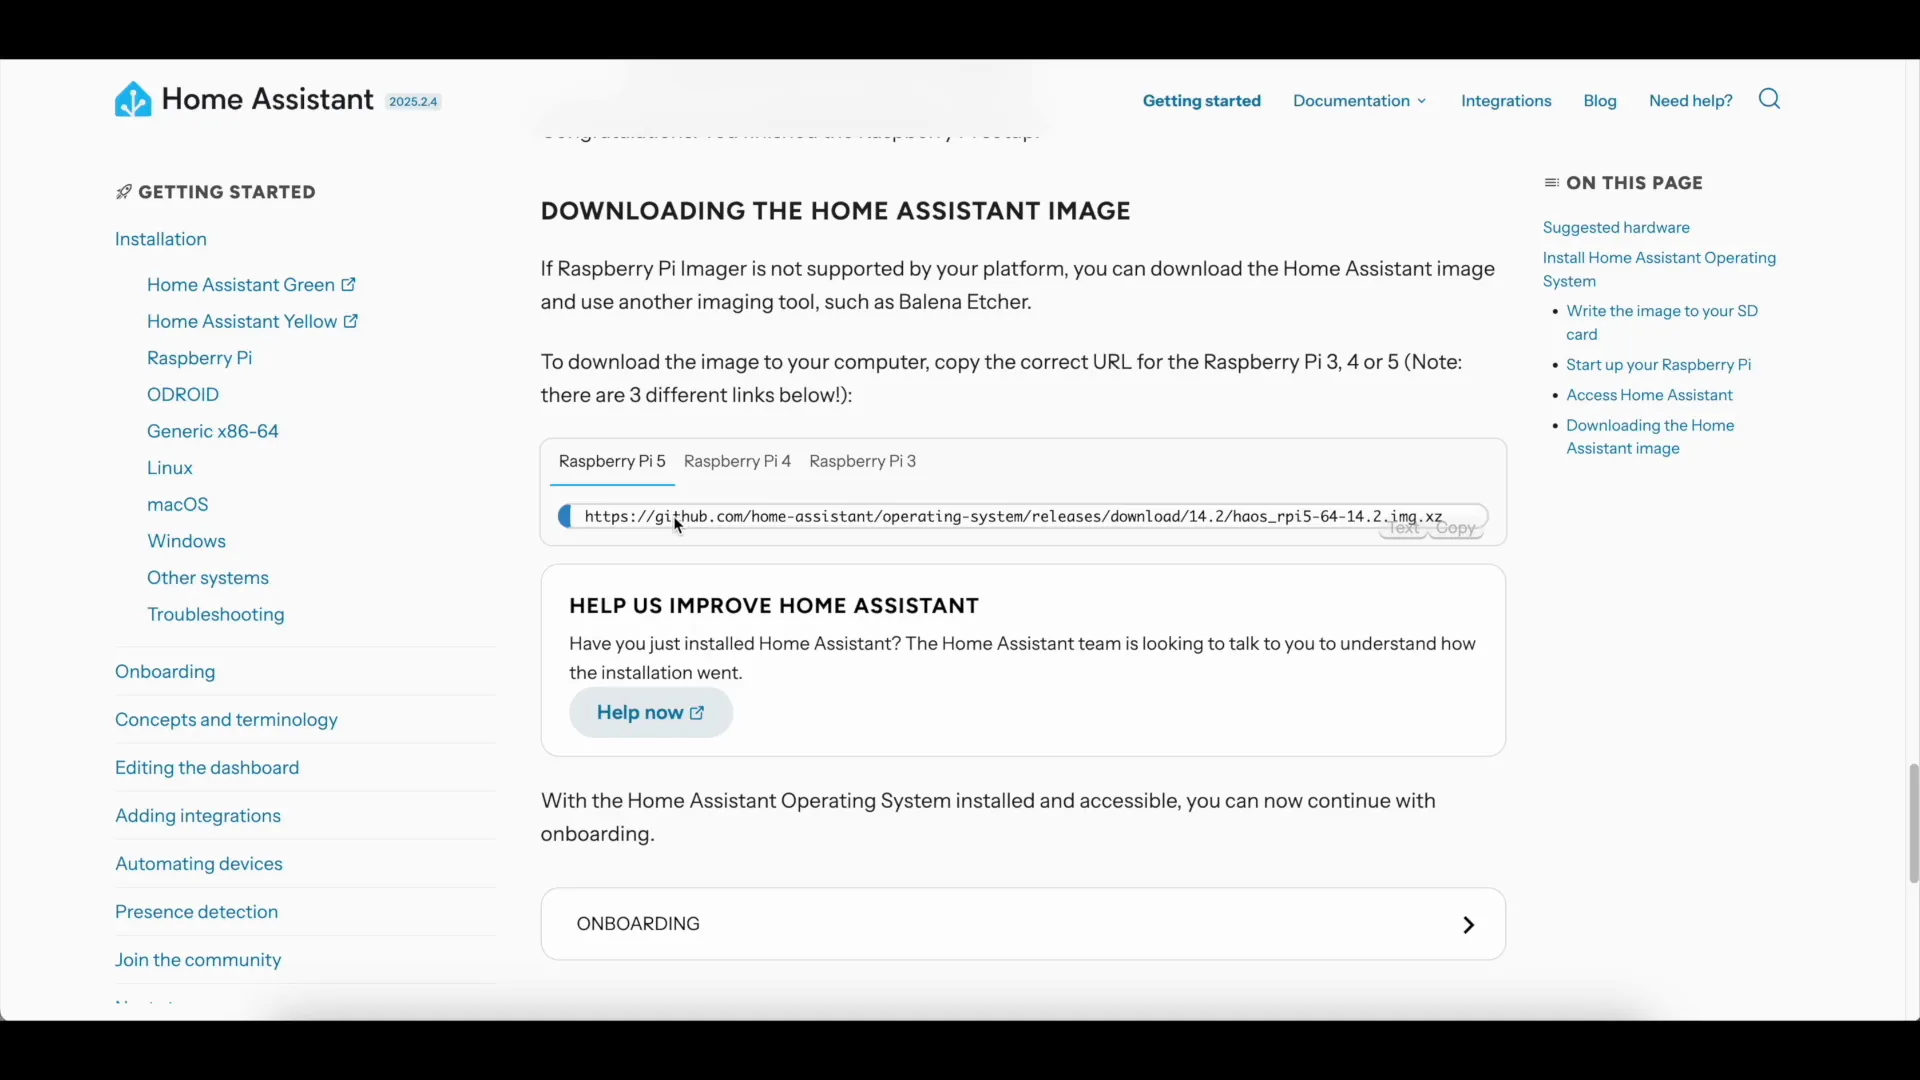
Task: Click the Home Assistant logo icon
Action: 133,100
